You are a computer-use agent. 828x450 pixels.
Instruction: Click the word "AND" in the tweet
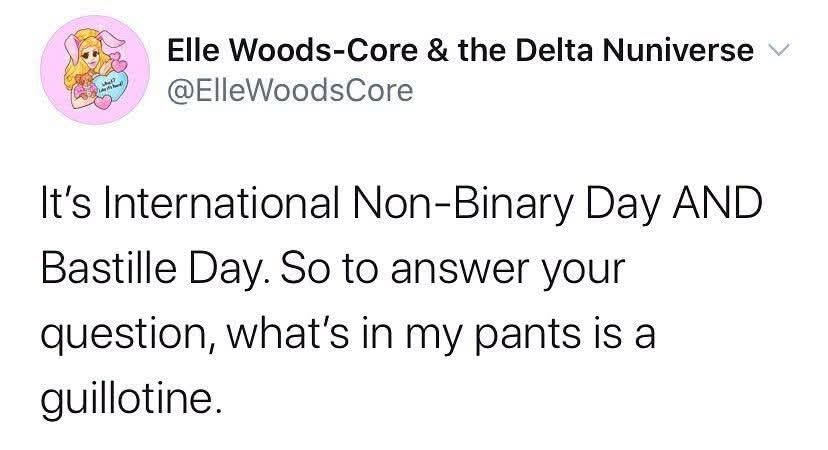pyautogui.click(x=717, y=203)
